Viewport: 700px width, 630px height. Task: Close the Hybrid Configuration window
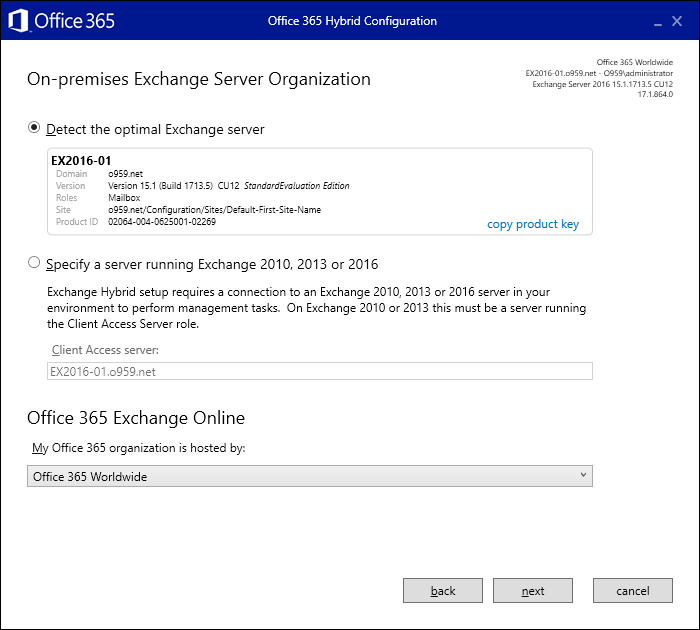[x=677, y=21]
